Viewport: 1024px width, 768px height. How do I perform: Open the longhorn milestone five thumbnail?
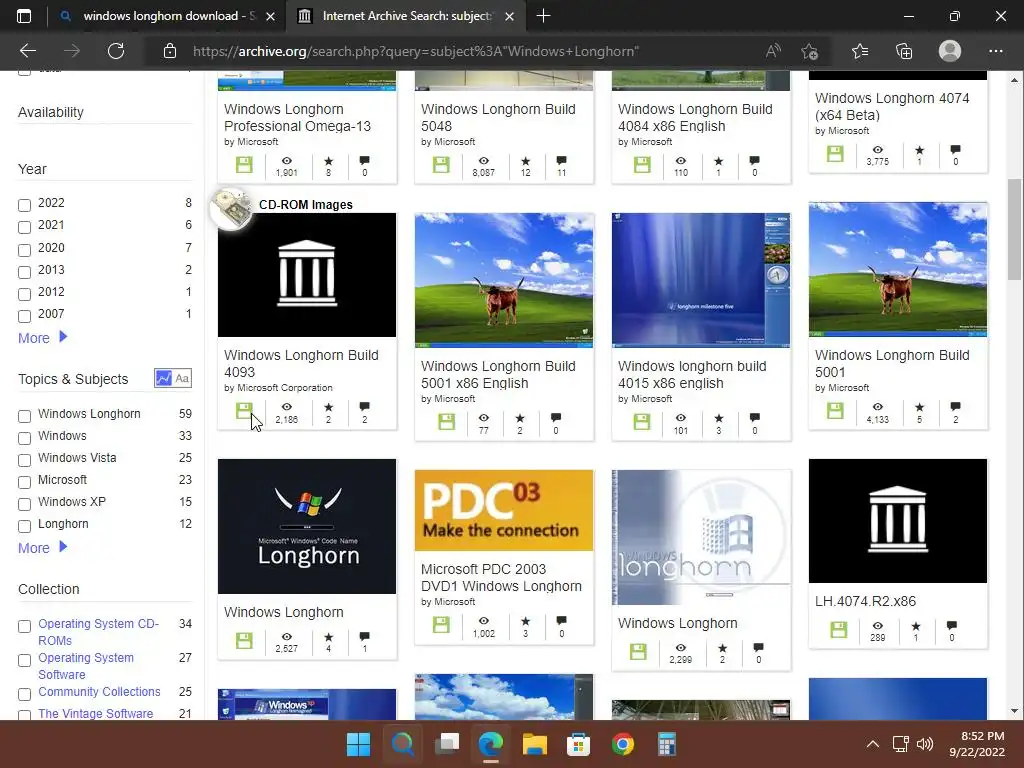tap(701, 280)
